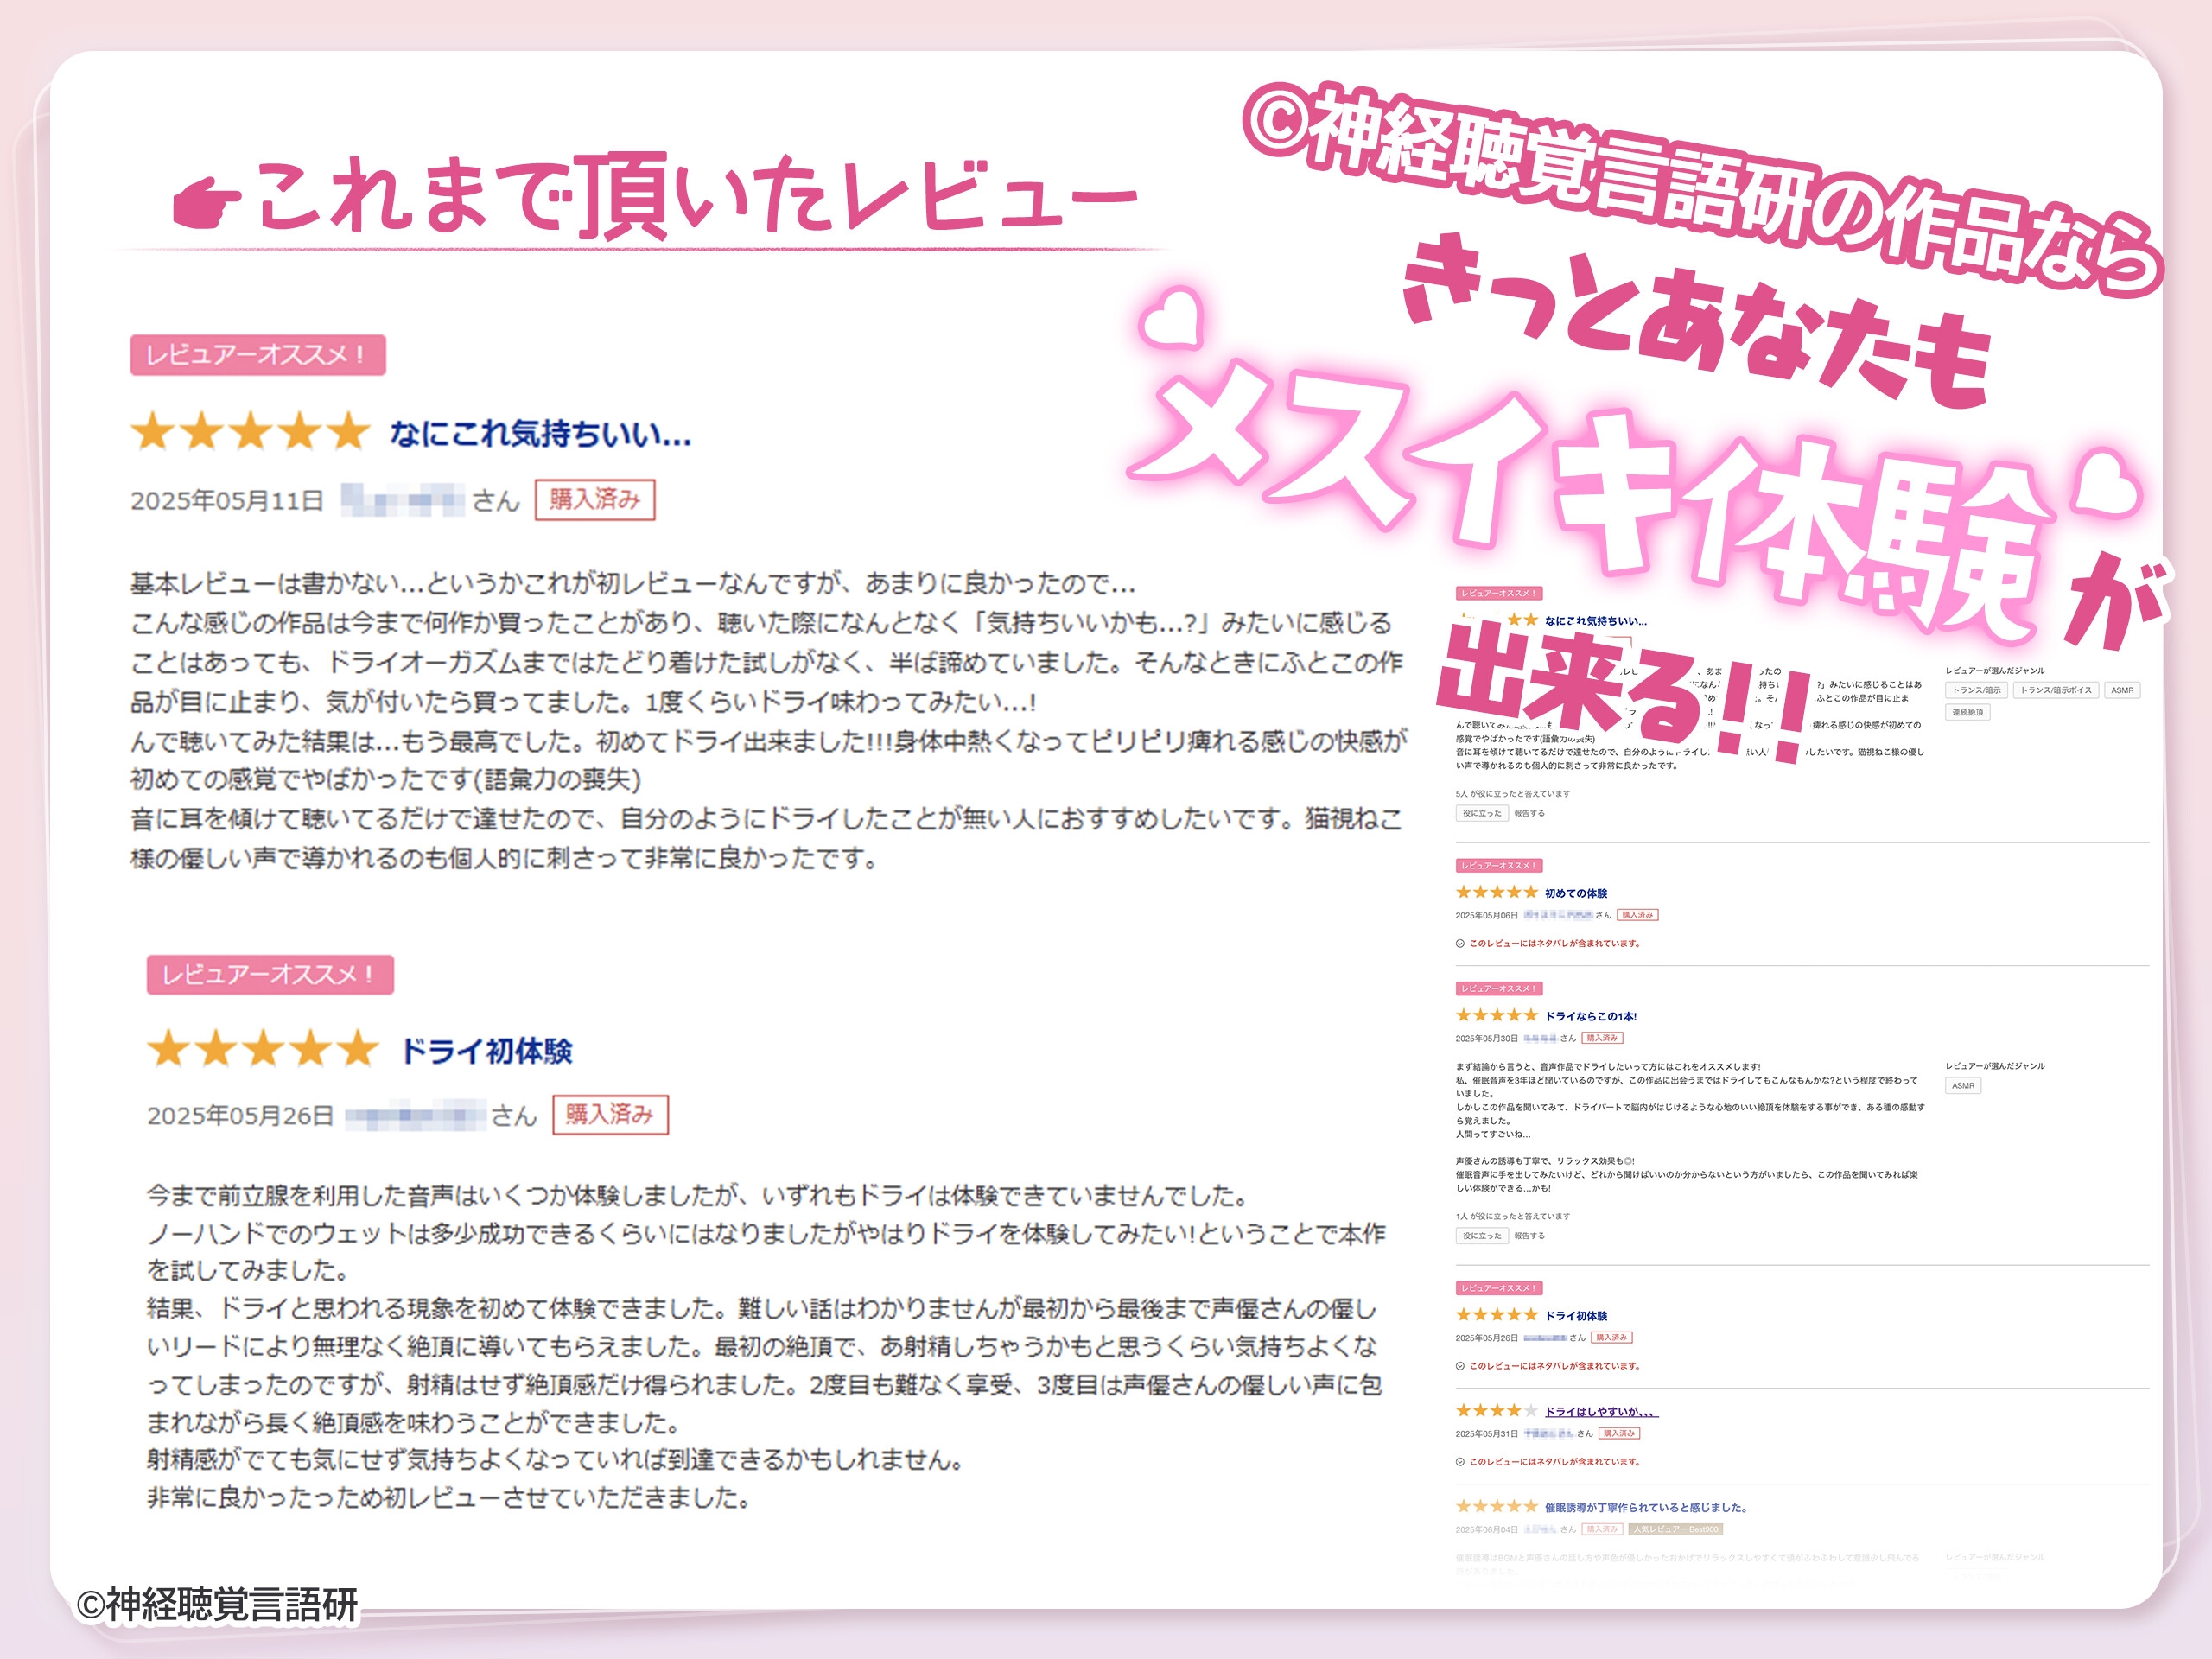The width and height of the screenshot is (2212, 1659).
Task: Expand spoiler notice under small ドライ初体験 review
Action: click(1553, 1366)
